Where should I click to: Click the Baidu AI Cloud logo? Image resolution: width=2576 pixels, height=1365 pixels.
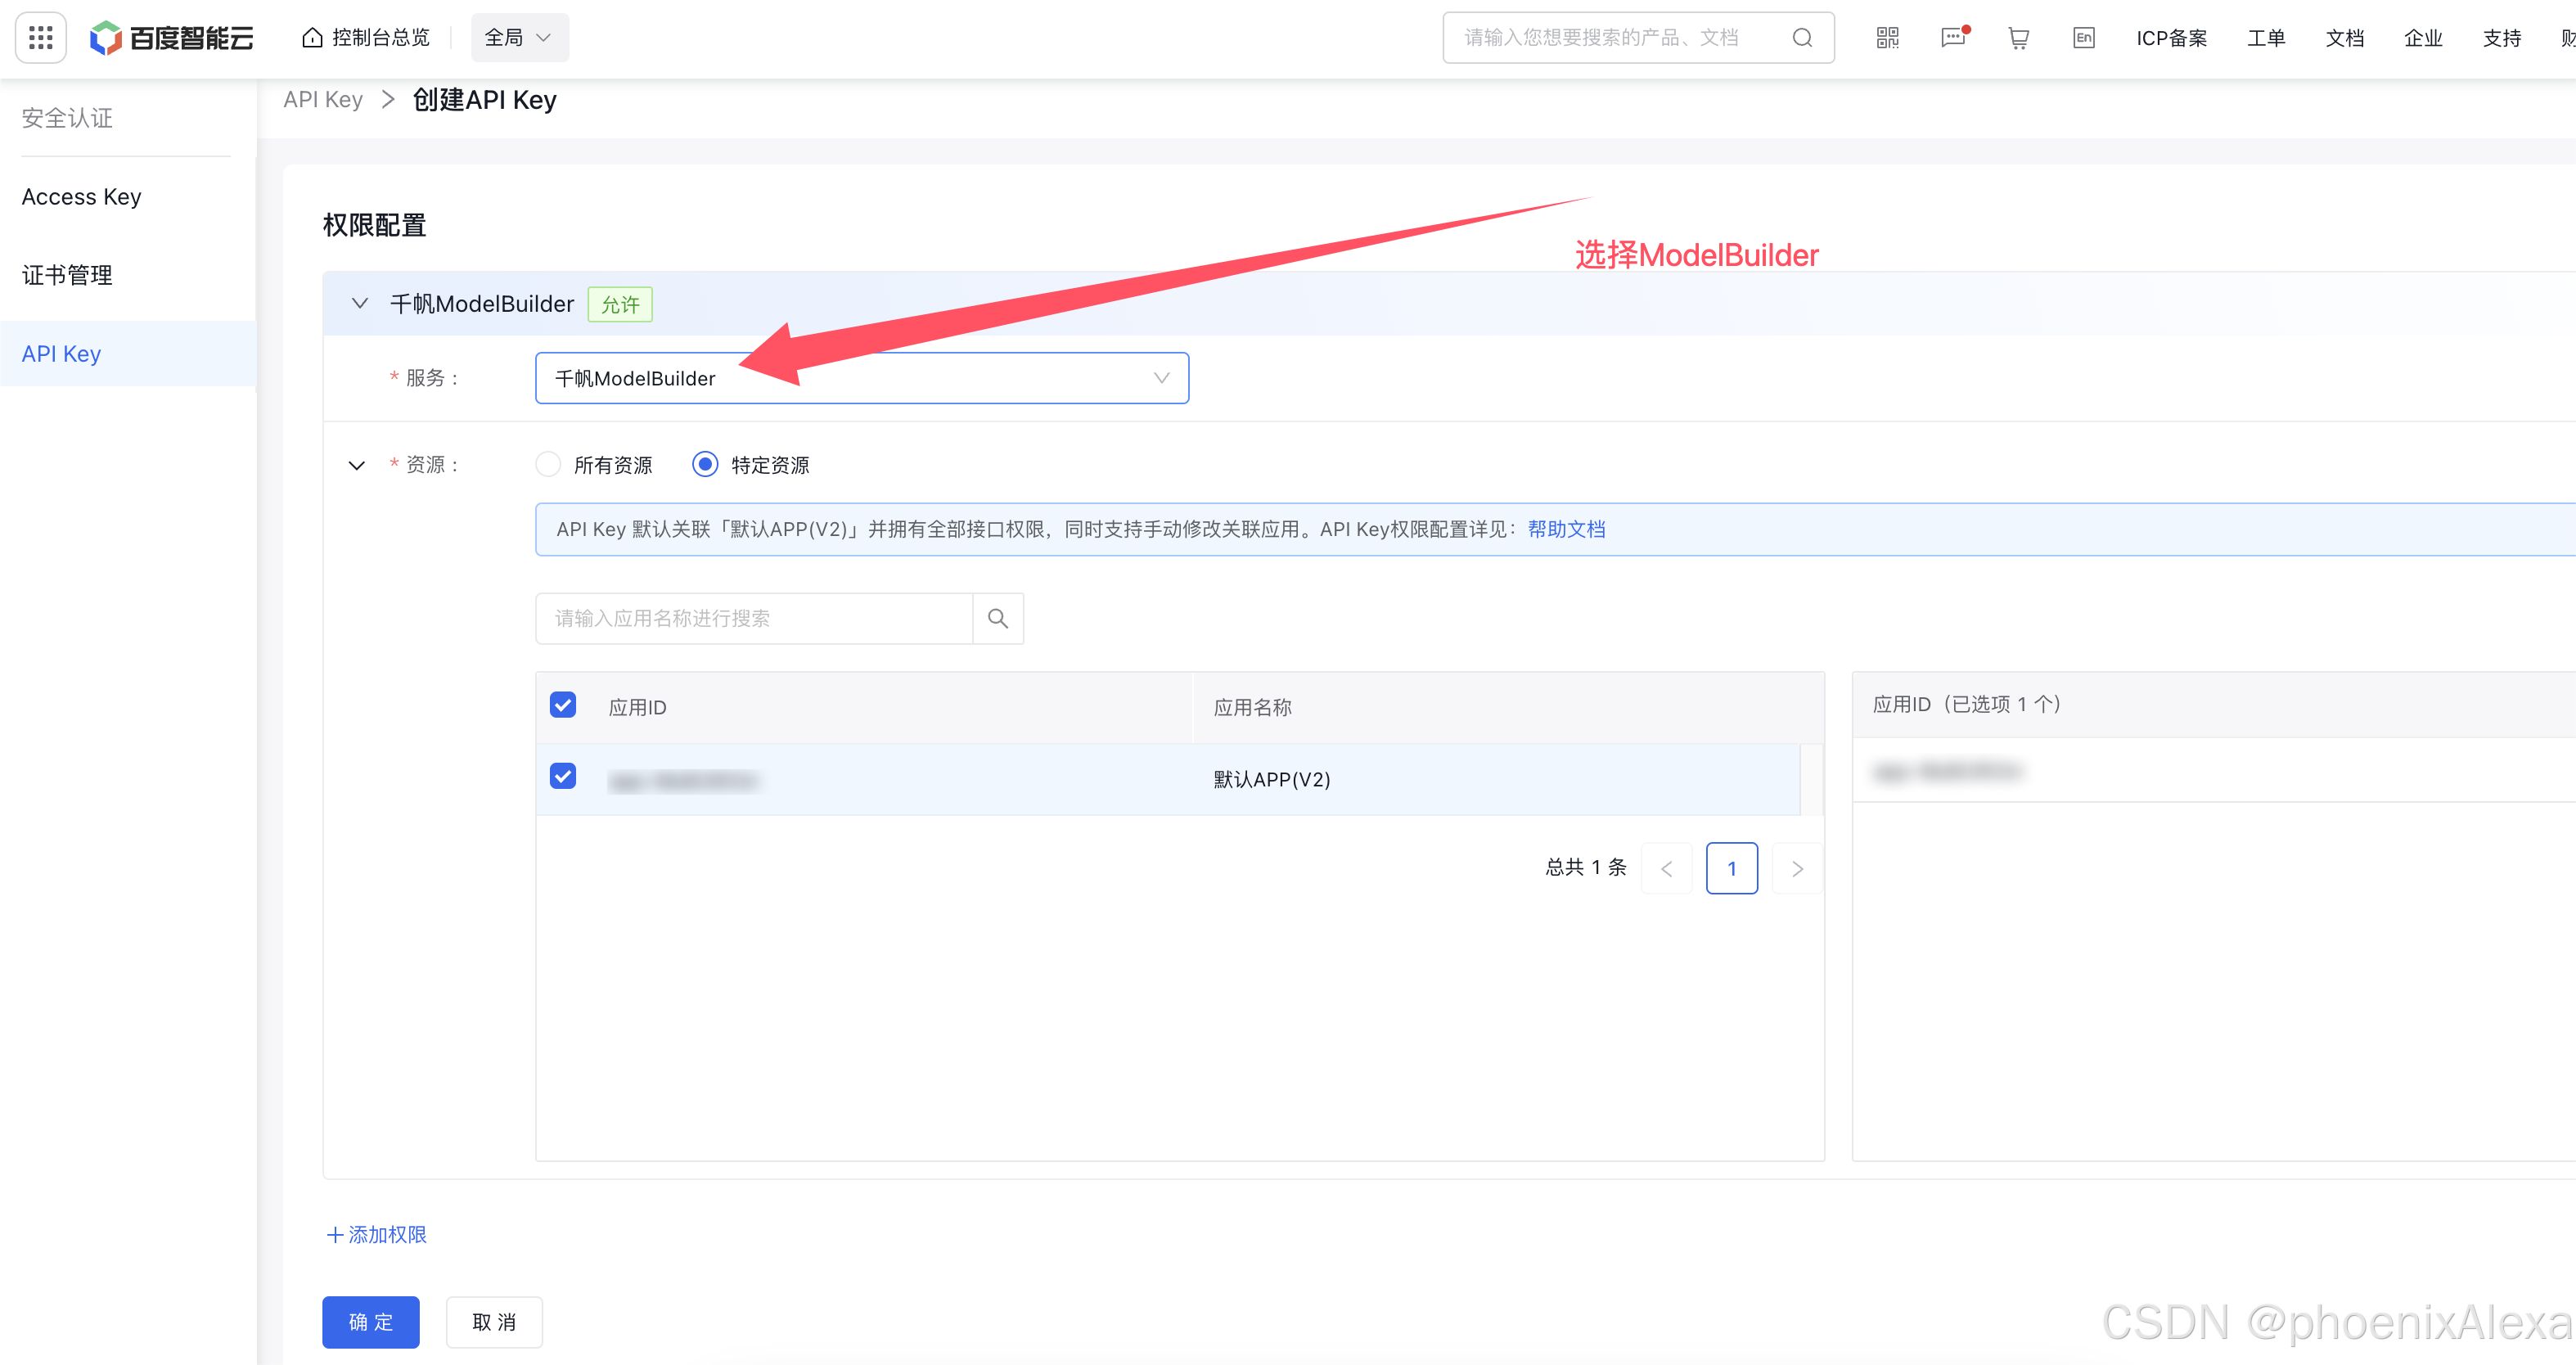click(x=171, y=38)
